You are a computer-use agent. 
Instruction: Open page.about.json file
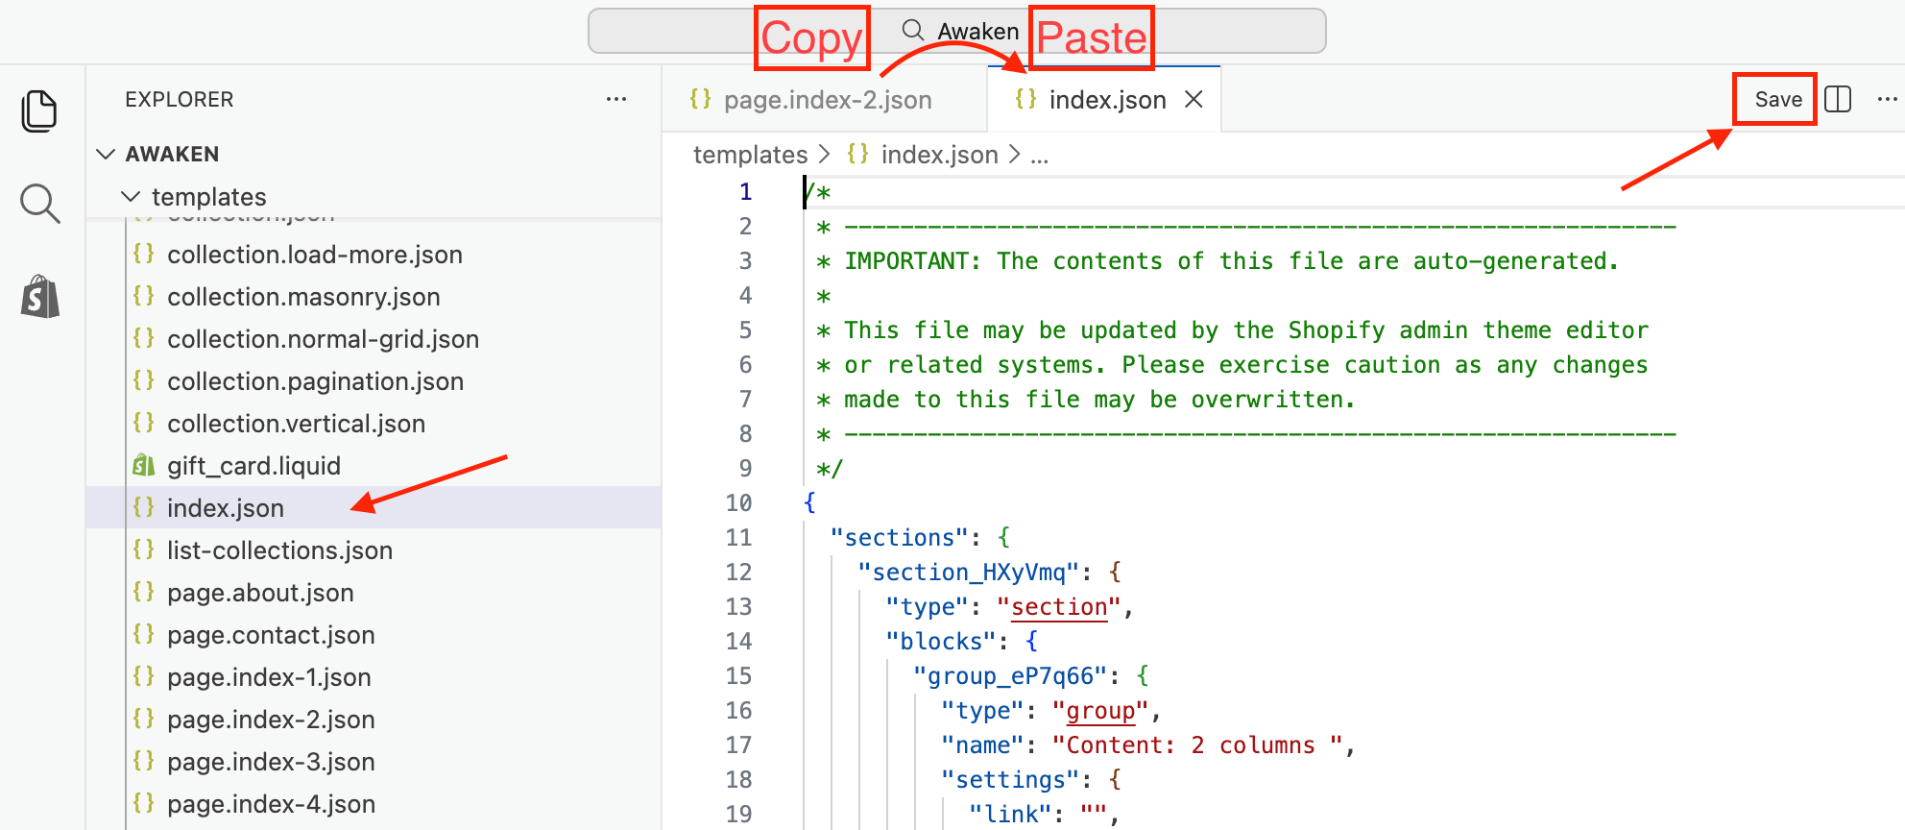tap(260, 593)
